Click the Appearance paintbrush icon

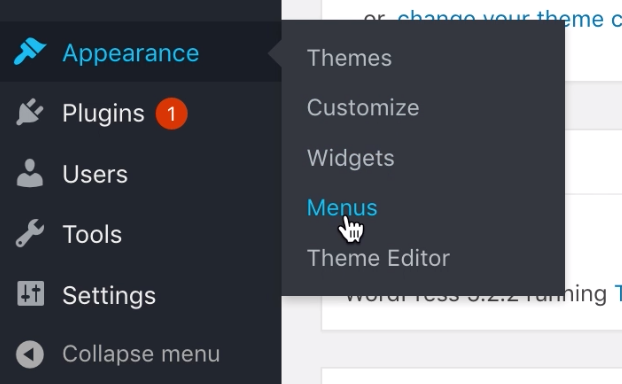(30, 52)
